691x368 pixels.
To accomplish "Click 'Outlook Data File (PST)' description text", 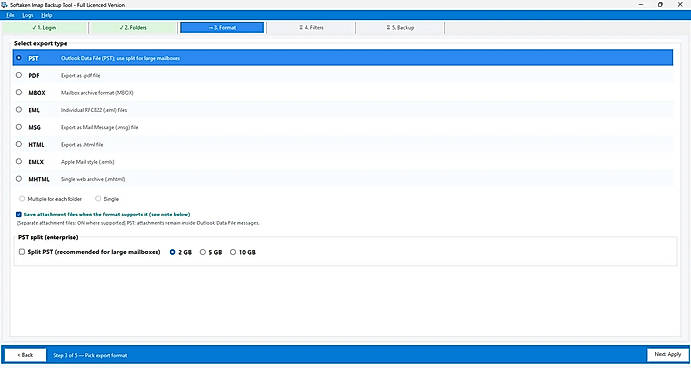I will (120, 58).
